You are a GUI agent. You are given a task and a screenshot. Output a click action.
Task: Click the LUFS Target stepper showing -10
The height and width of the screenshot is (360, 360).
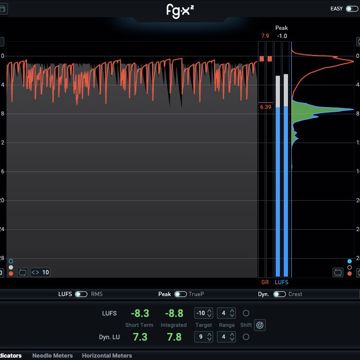[204, 313]
